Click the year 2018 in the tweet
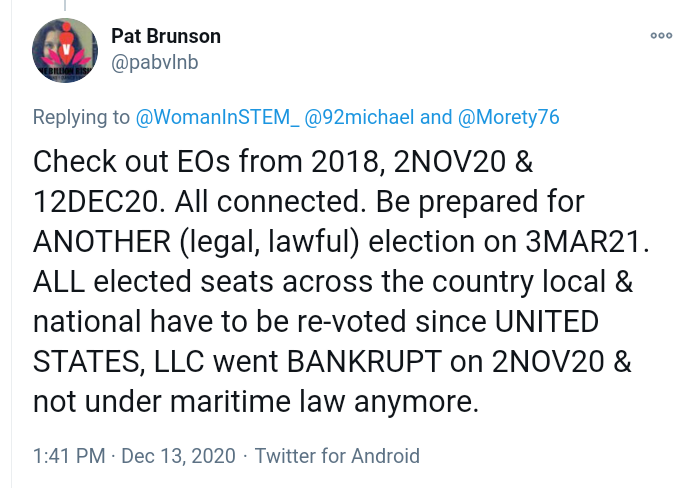 click(x=336, y=162)
